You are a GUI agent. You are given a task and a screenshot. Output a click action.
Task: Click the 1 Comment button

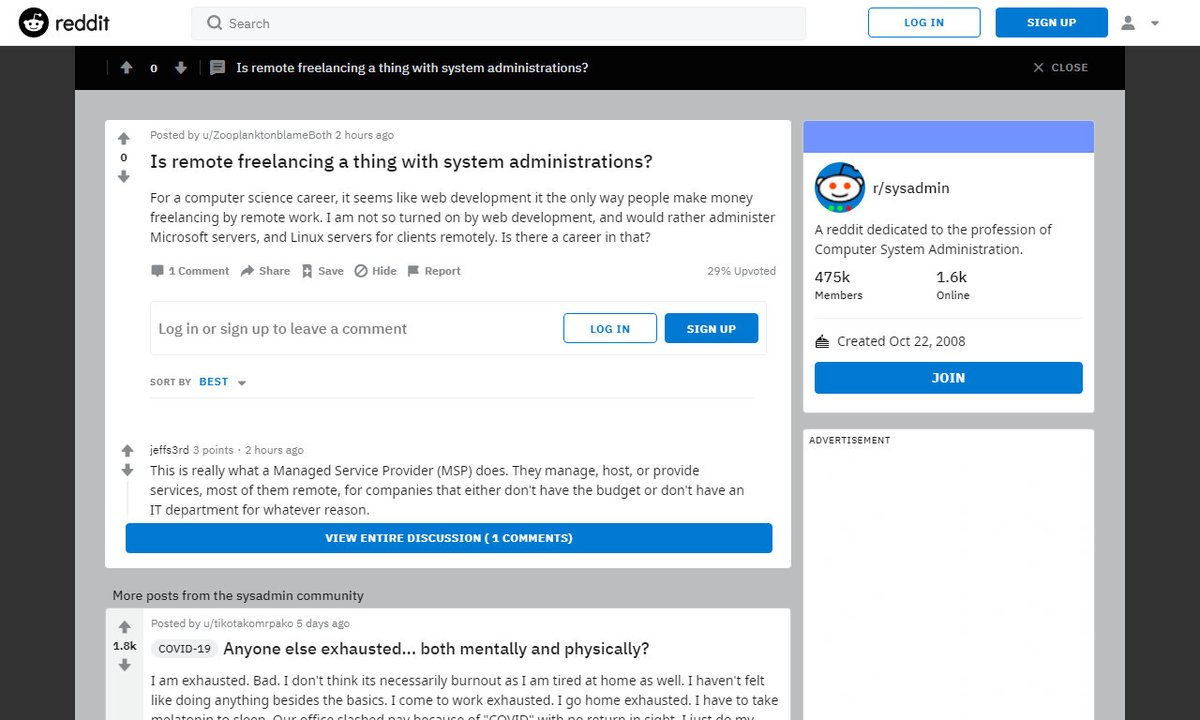click(190, 271)
